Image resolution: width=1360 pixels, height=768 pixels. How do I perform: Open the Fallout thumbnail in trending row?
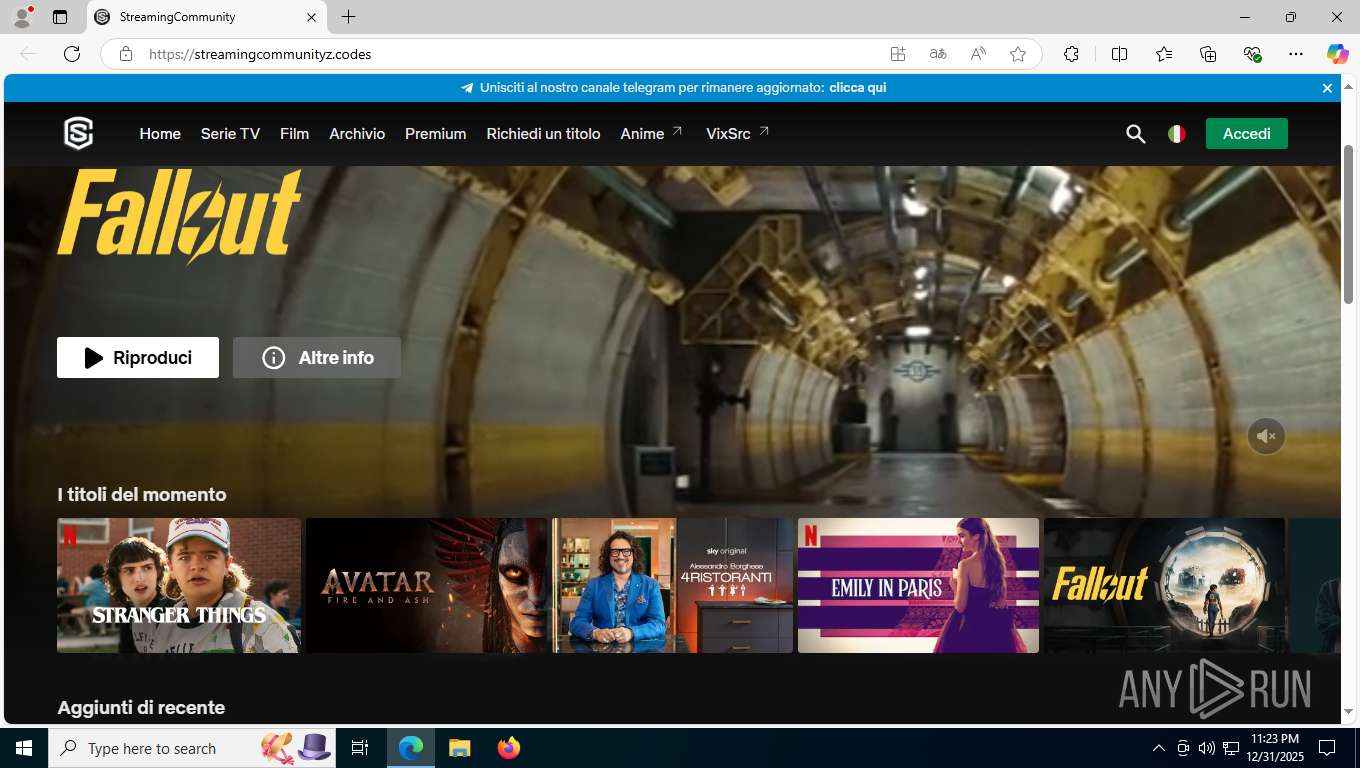click(1164, 585)
